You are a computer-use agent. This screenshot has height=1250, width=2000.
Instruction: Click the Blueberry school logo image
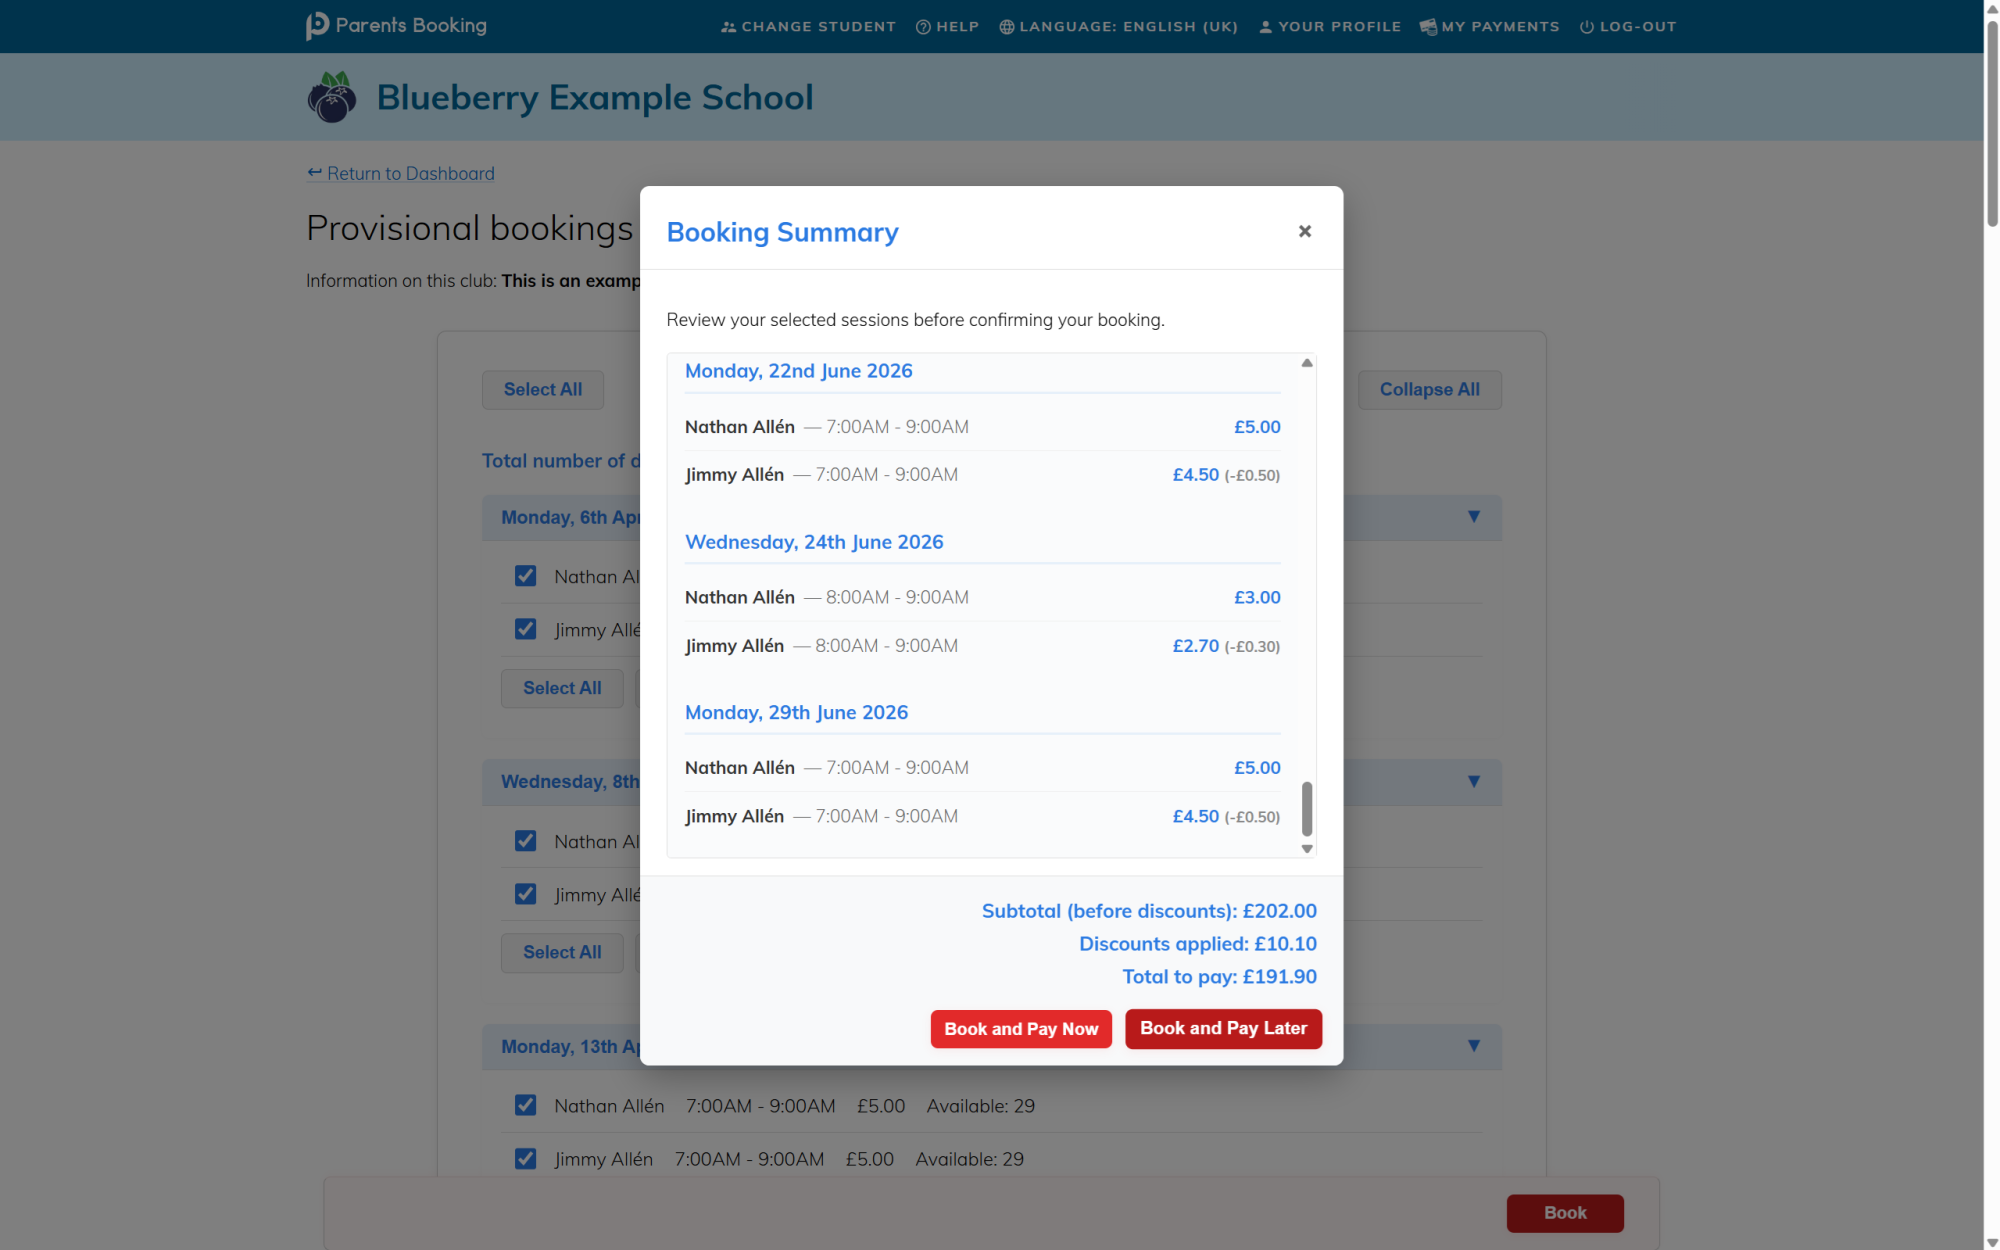click(332, 98)
